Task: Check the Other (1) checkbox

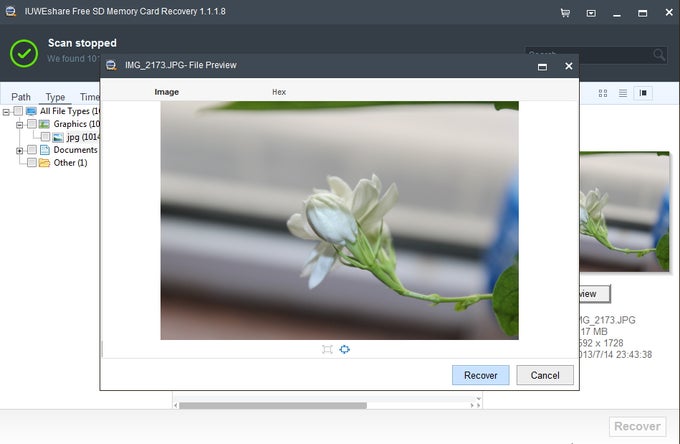Action: coord(31,163)
